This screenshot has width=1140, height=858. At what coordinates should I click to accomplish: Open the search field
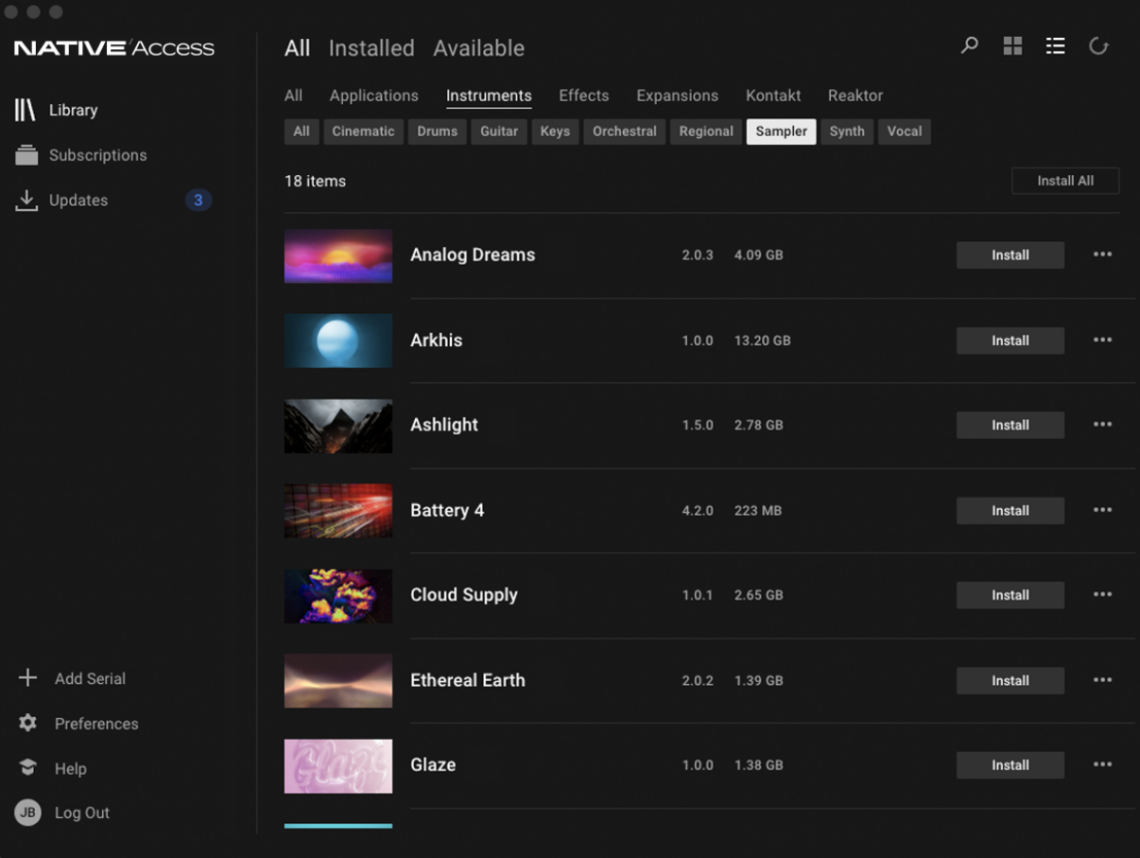pos(968,45)
